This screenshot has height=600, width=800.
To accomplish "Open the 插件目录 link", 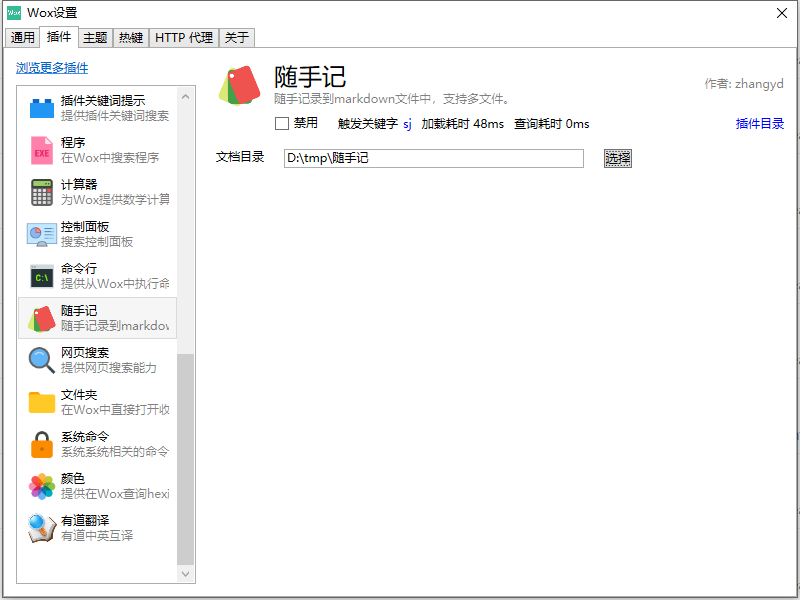I will [760, 123].
